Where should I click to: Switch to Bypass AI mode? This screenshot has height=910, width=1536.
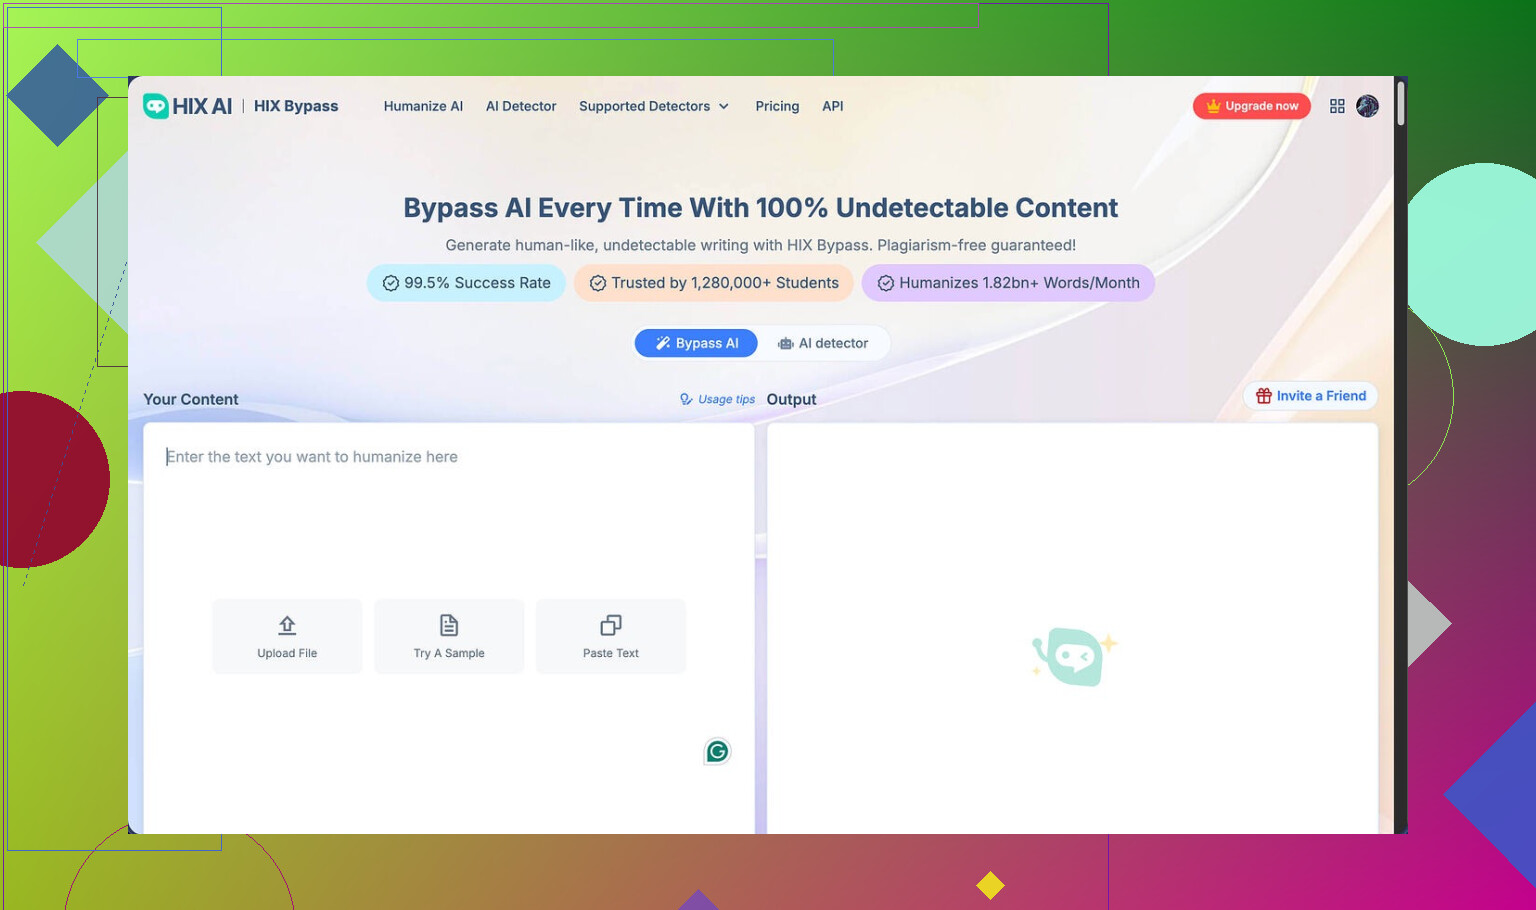[x=697, y=343]
